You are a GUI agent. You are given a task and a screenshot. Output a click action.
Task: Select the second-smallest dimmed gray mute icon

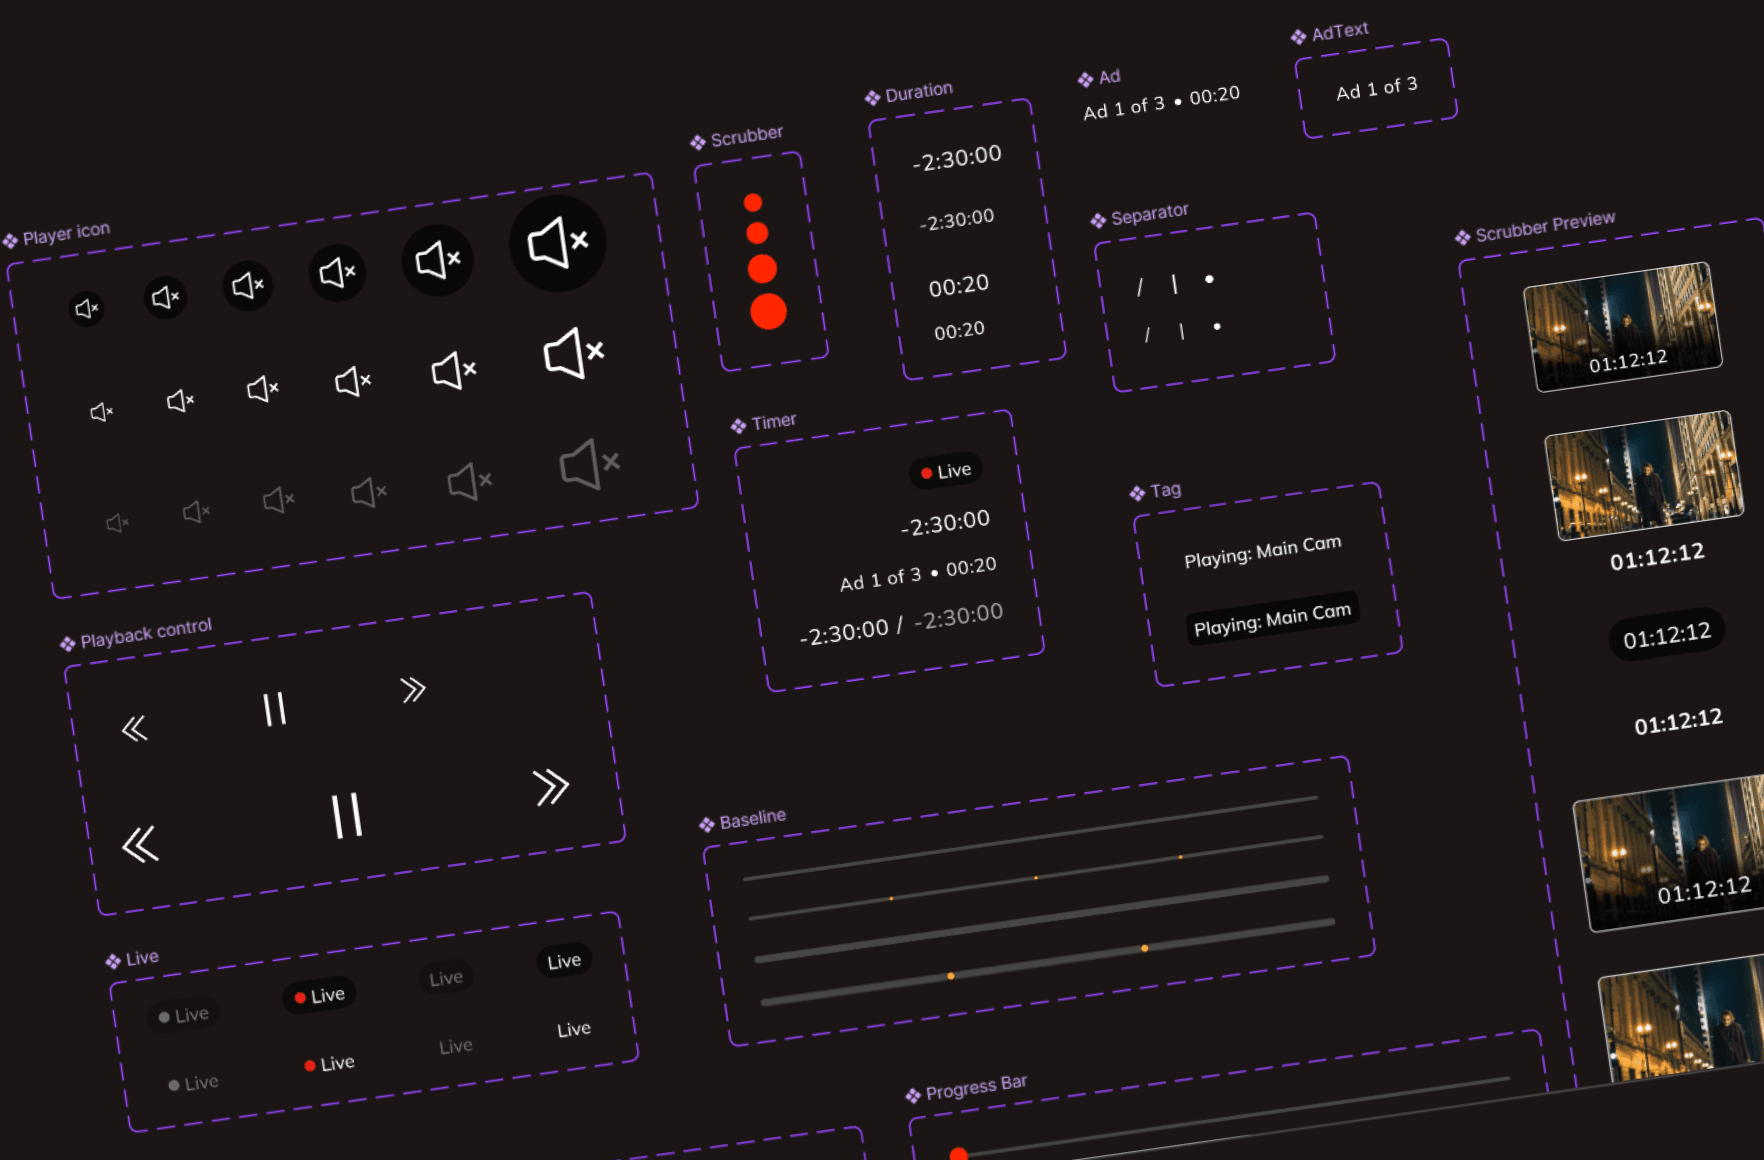[x=197, y=512]
